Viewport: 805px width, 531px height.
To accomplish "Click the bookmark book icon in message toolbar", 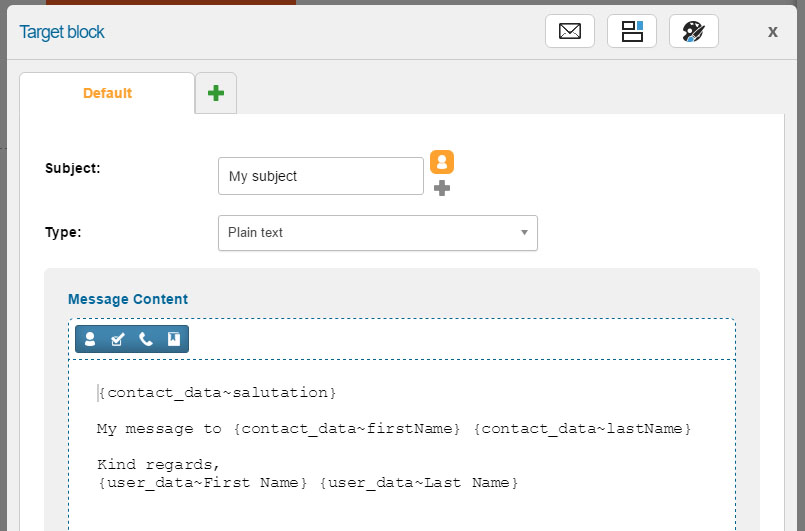I will 173,340.
